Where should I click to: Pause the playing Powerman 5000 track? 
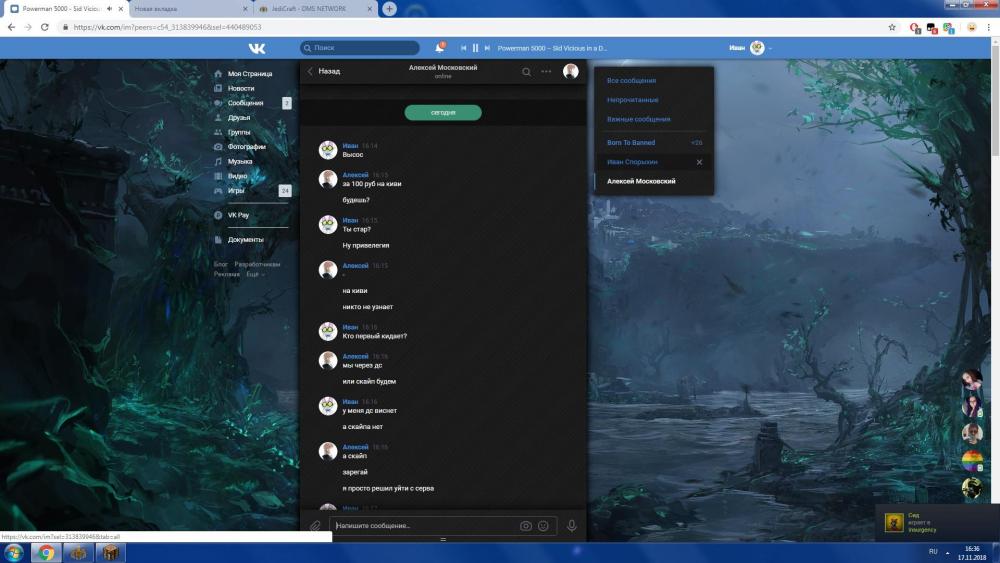475,48
